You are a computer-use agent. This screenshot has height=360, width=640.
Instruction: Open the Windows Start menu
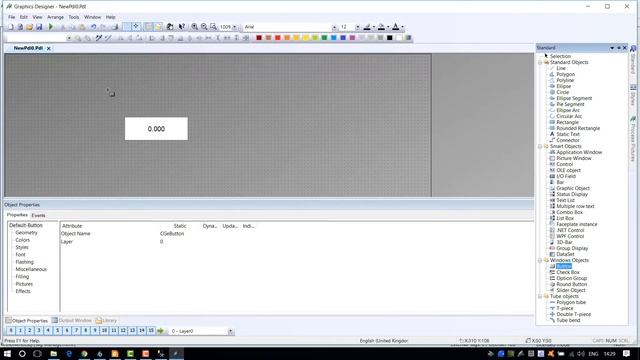tap(7, 353)
